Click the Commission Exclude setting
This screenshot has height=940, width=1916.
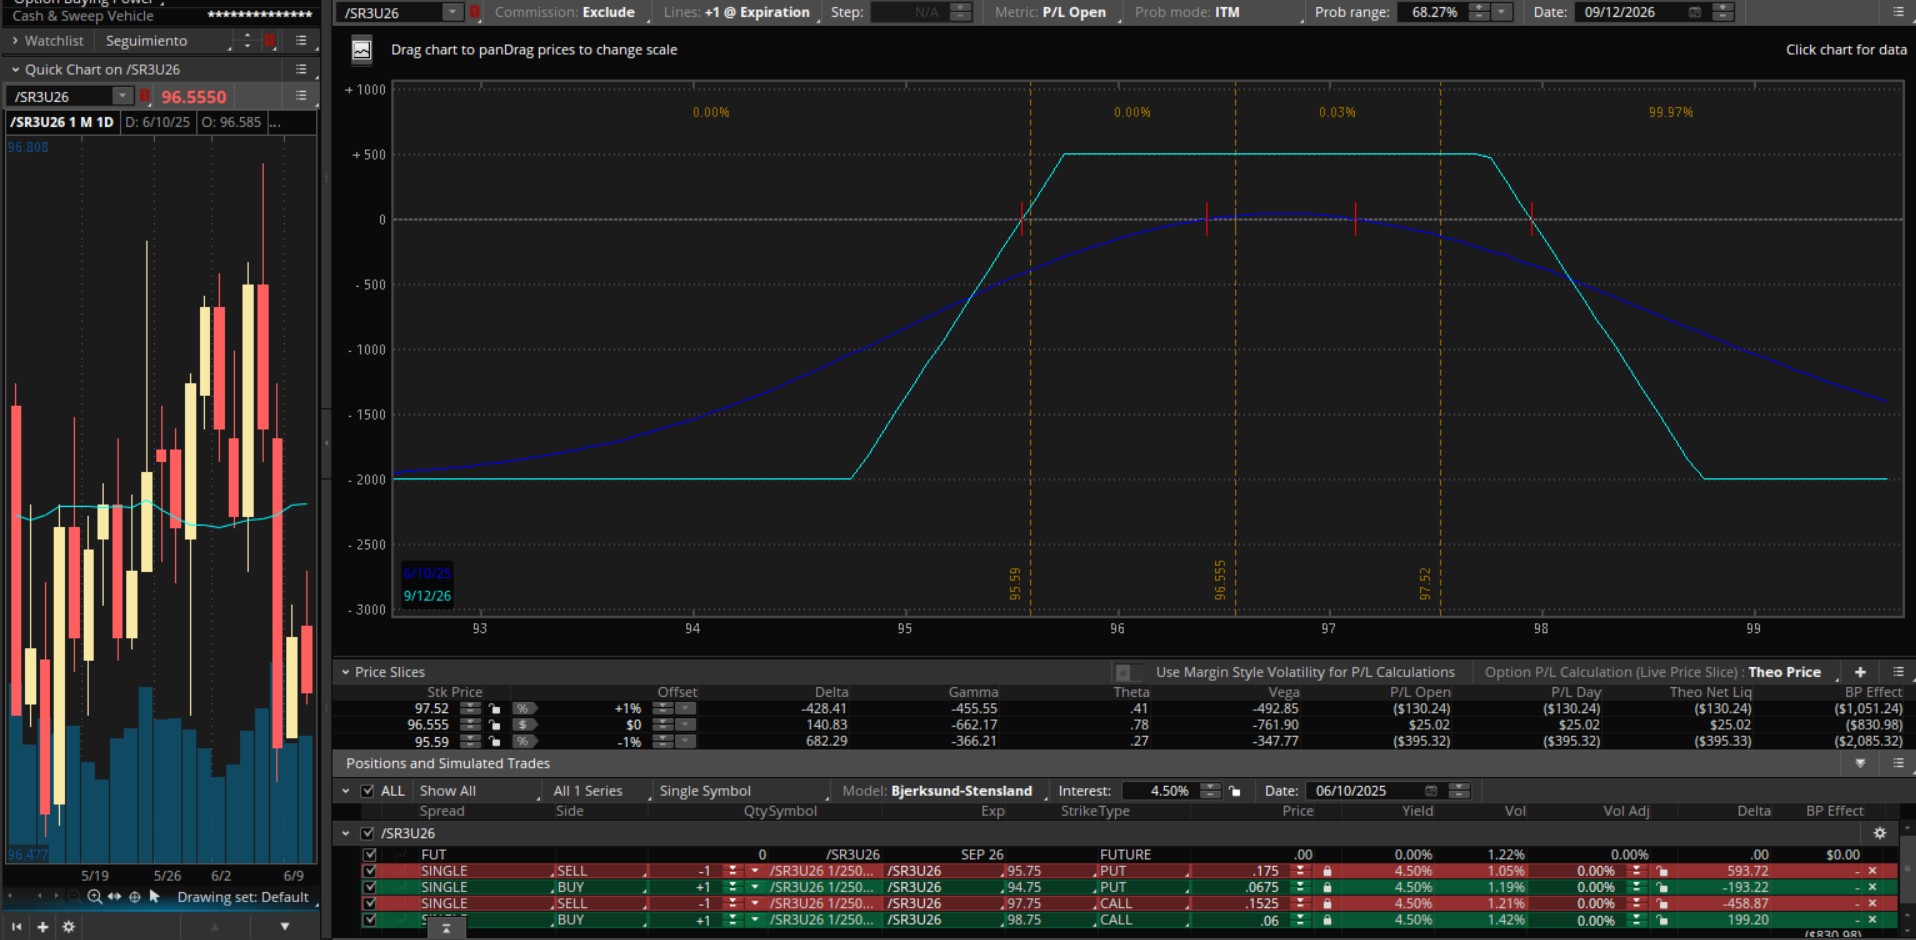[x=608, y=12]
